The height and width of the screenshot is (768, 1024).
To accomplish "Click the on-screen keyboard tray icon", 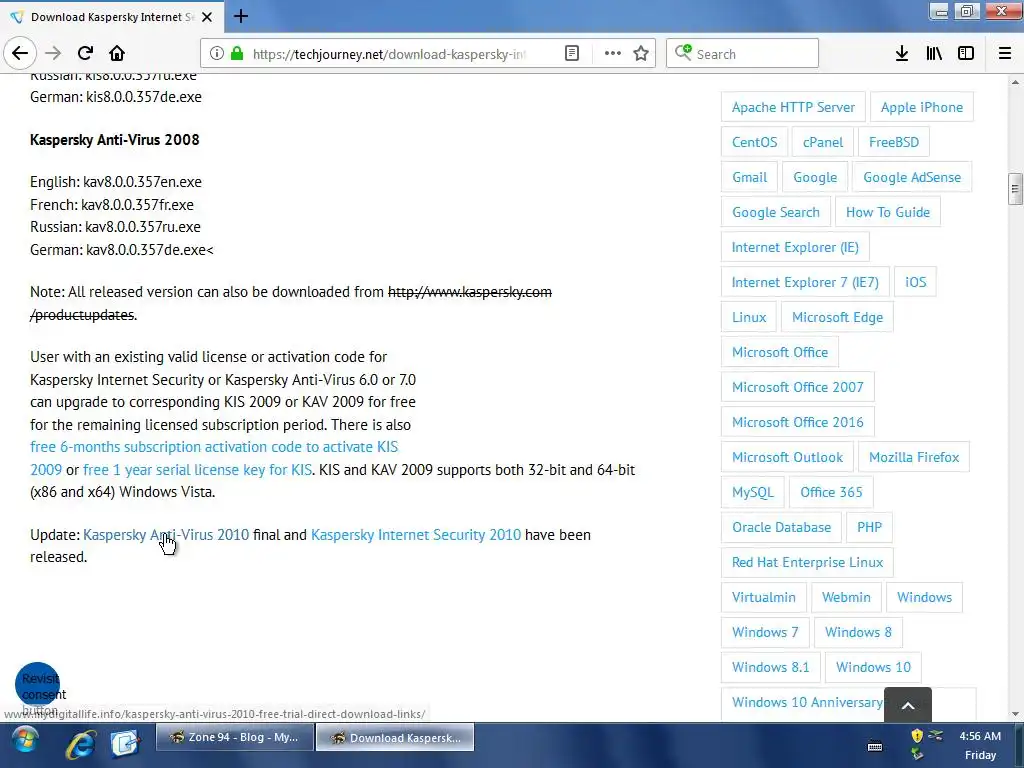I will [875, 746].
